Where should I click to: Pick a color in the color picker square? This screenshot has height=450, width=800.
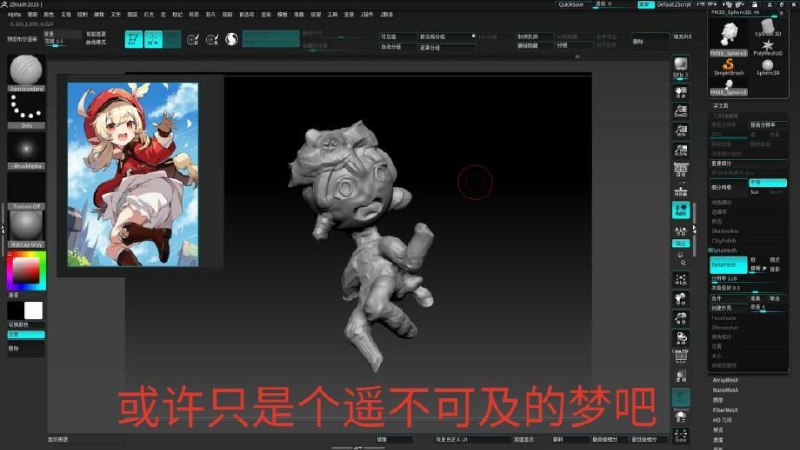[26, 270]
